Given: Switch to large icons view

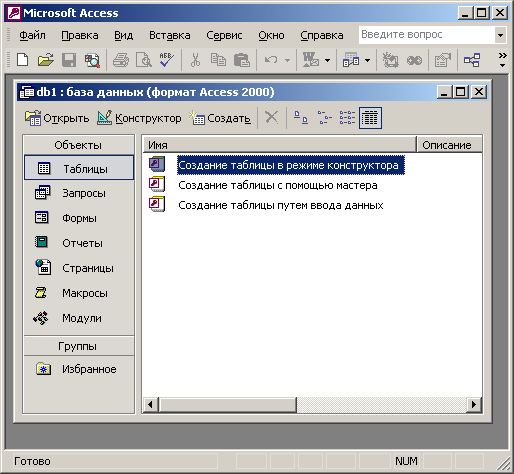Looking at the screenshot, I should point(301,118).
